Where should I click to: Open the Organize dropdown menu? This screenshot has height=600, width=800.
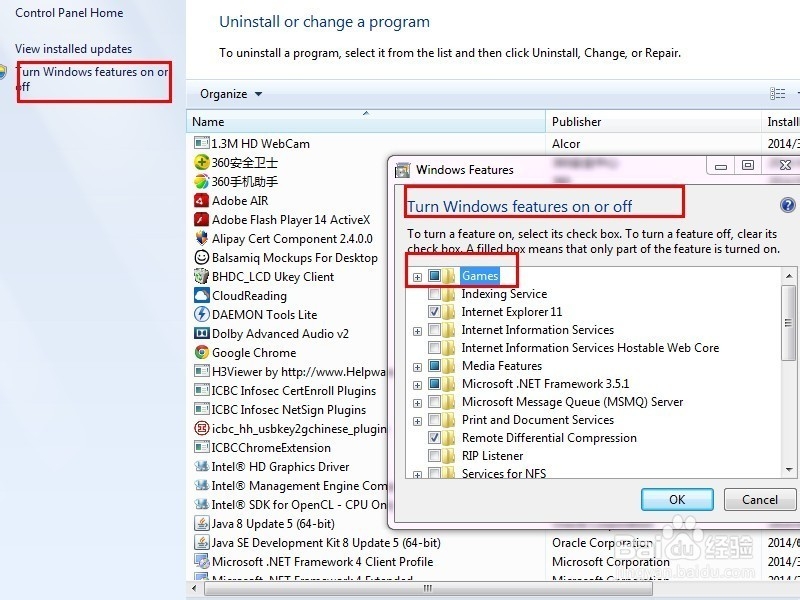pos(231,94)
